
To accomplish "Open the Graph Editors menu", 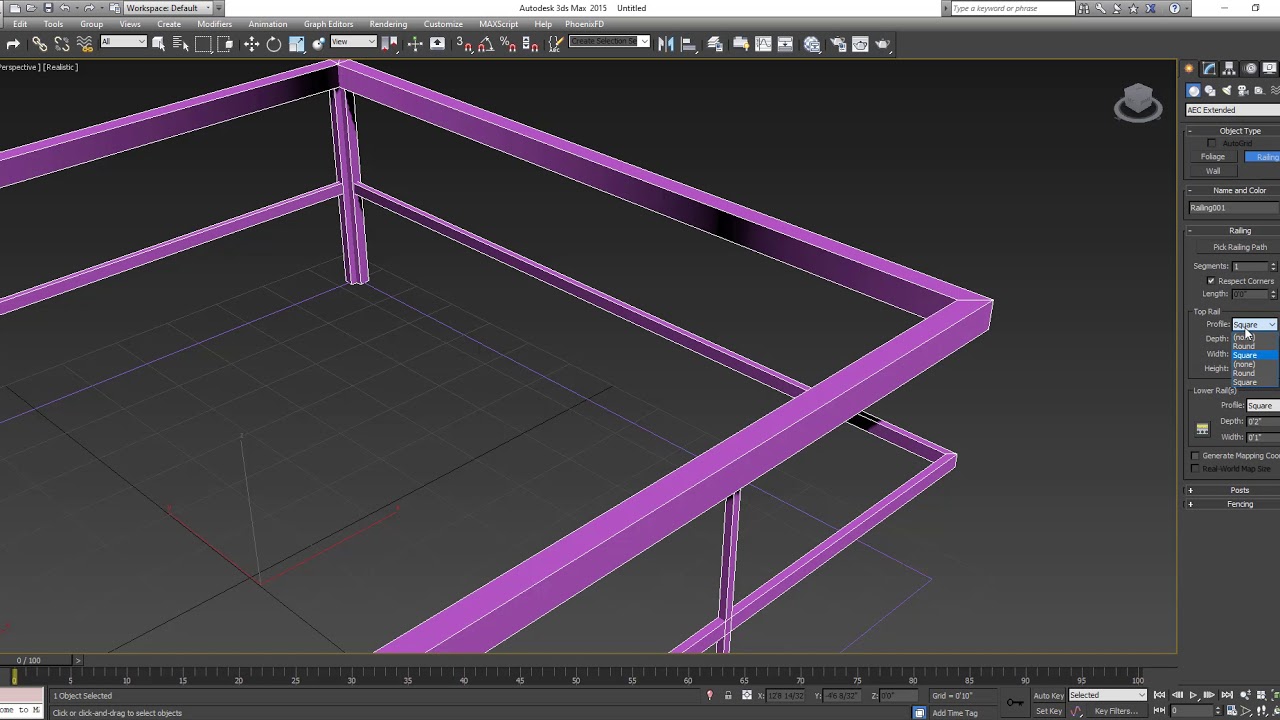I will 328,24.
